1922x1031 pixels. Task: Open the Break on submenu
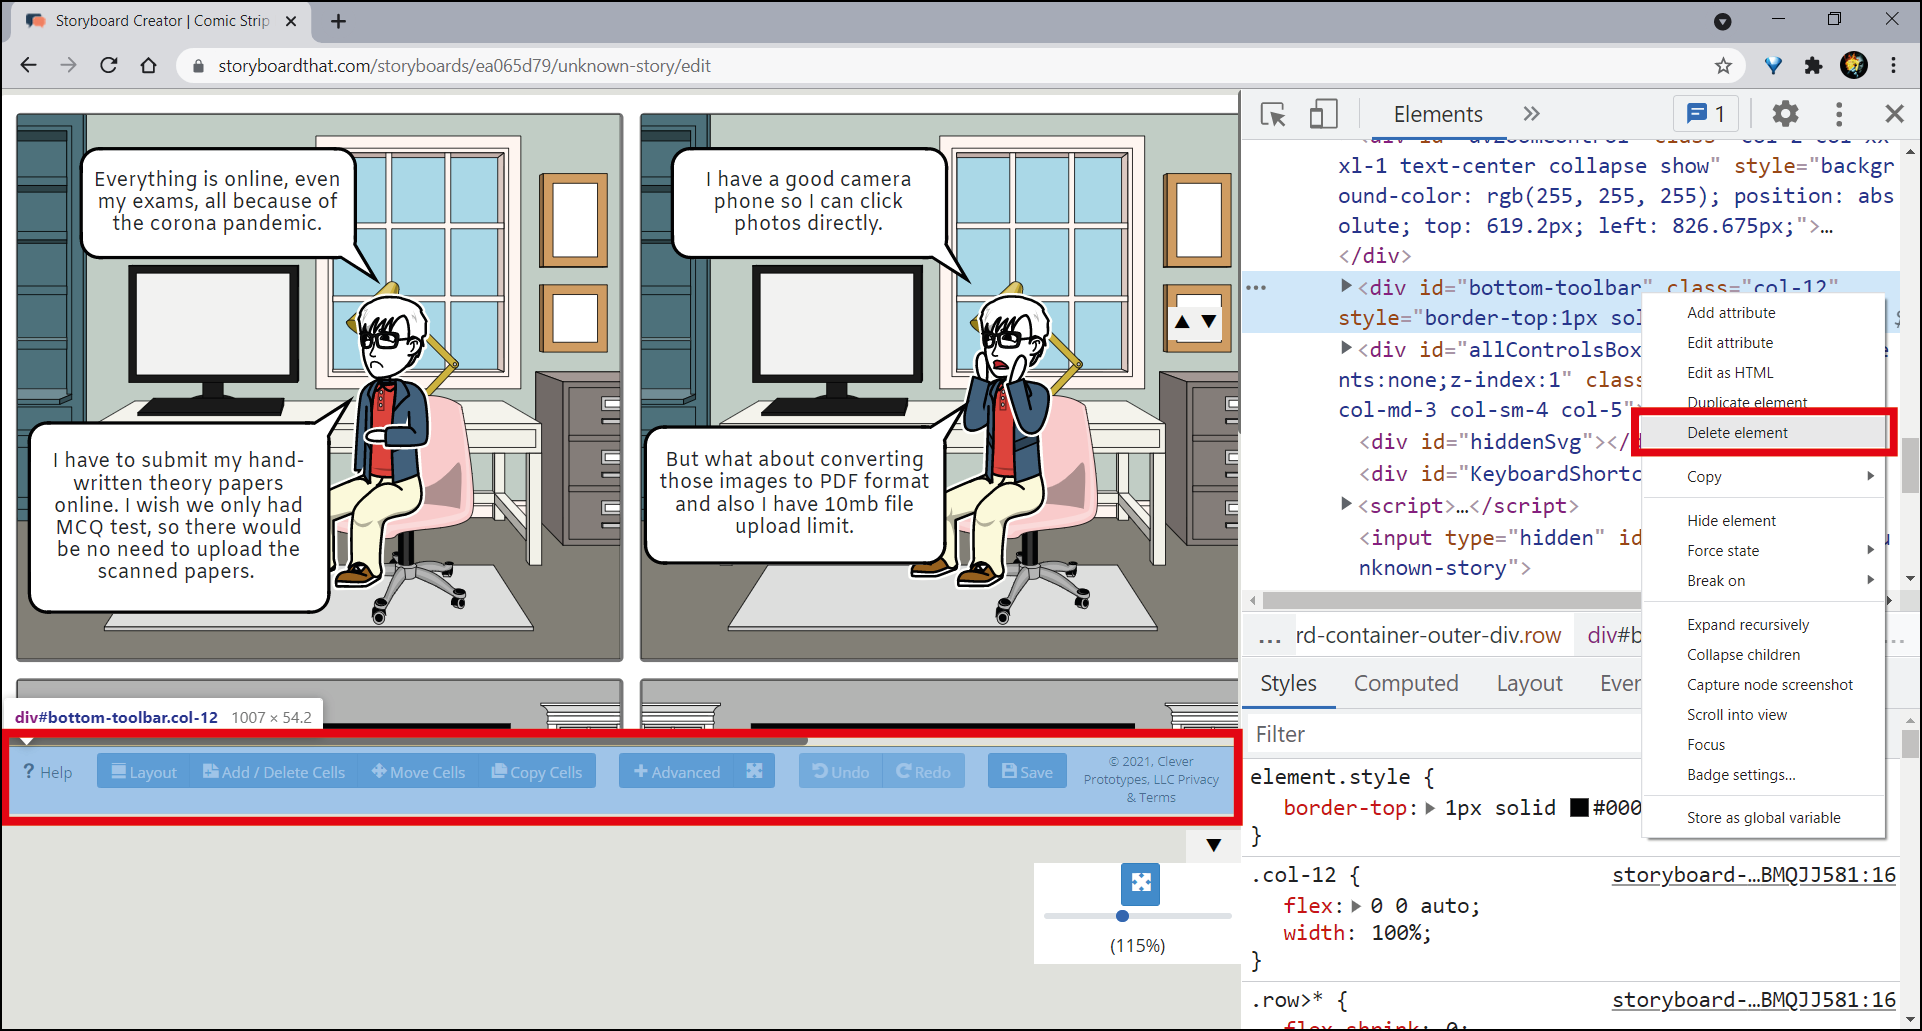[1764, 581]
